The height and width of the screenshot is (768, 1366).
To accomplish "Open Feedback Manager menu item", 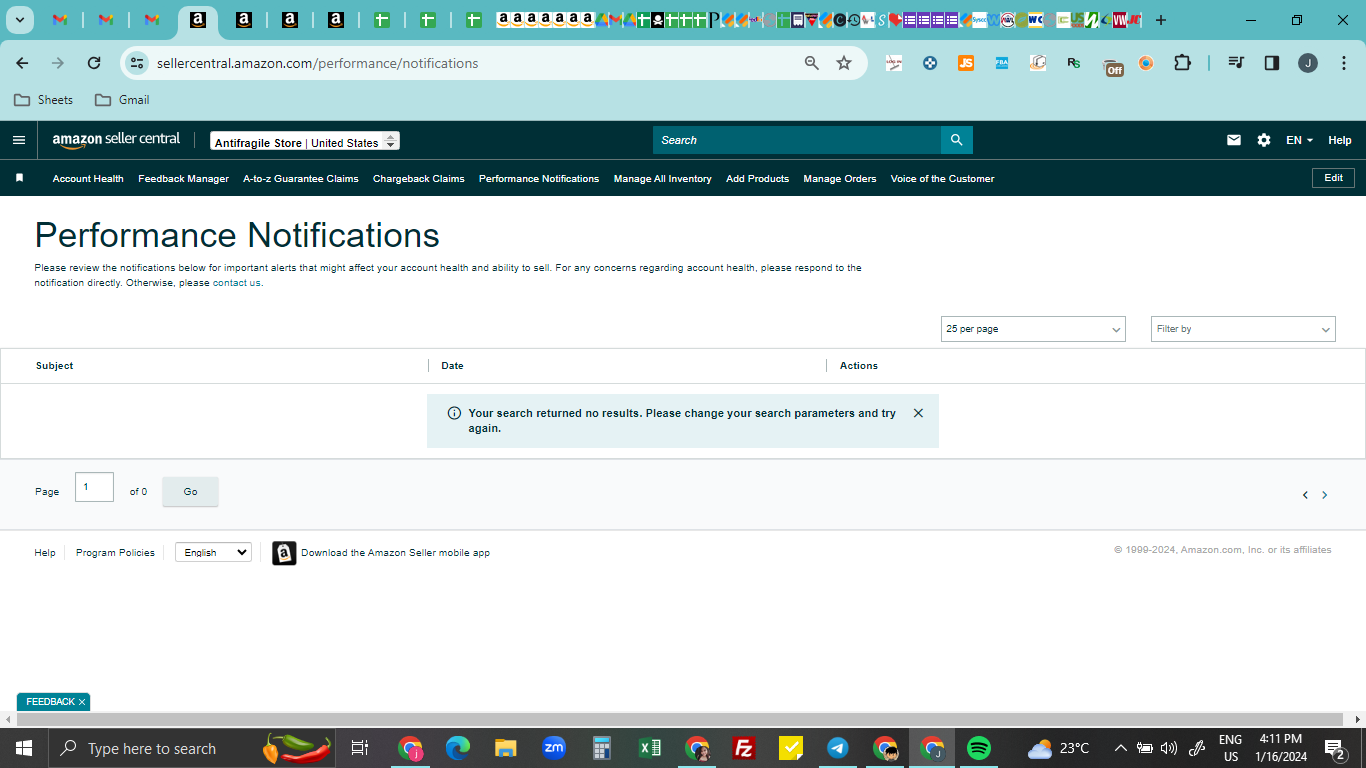I will pos(184,179).
